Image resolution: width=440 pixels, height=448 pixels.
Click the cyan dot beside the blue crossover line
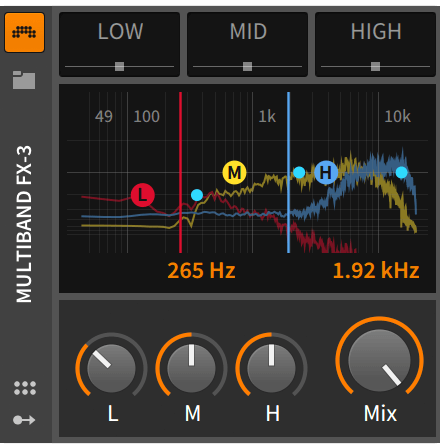(x=299, y=172)
